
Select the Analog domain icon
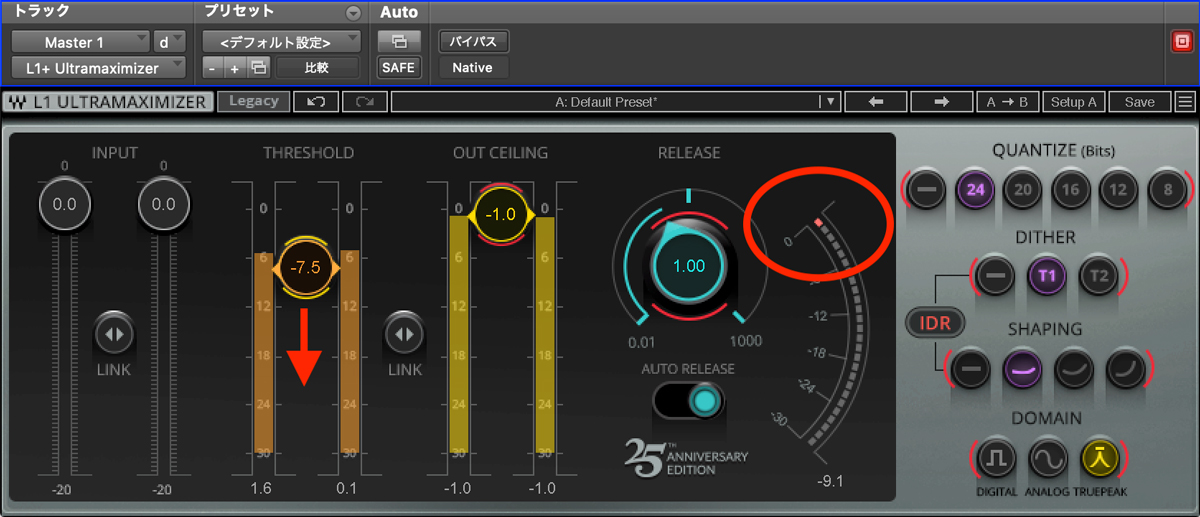click(1048, 459)
